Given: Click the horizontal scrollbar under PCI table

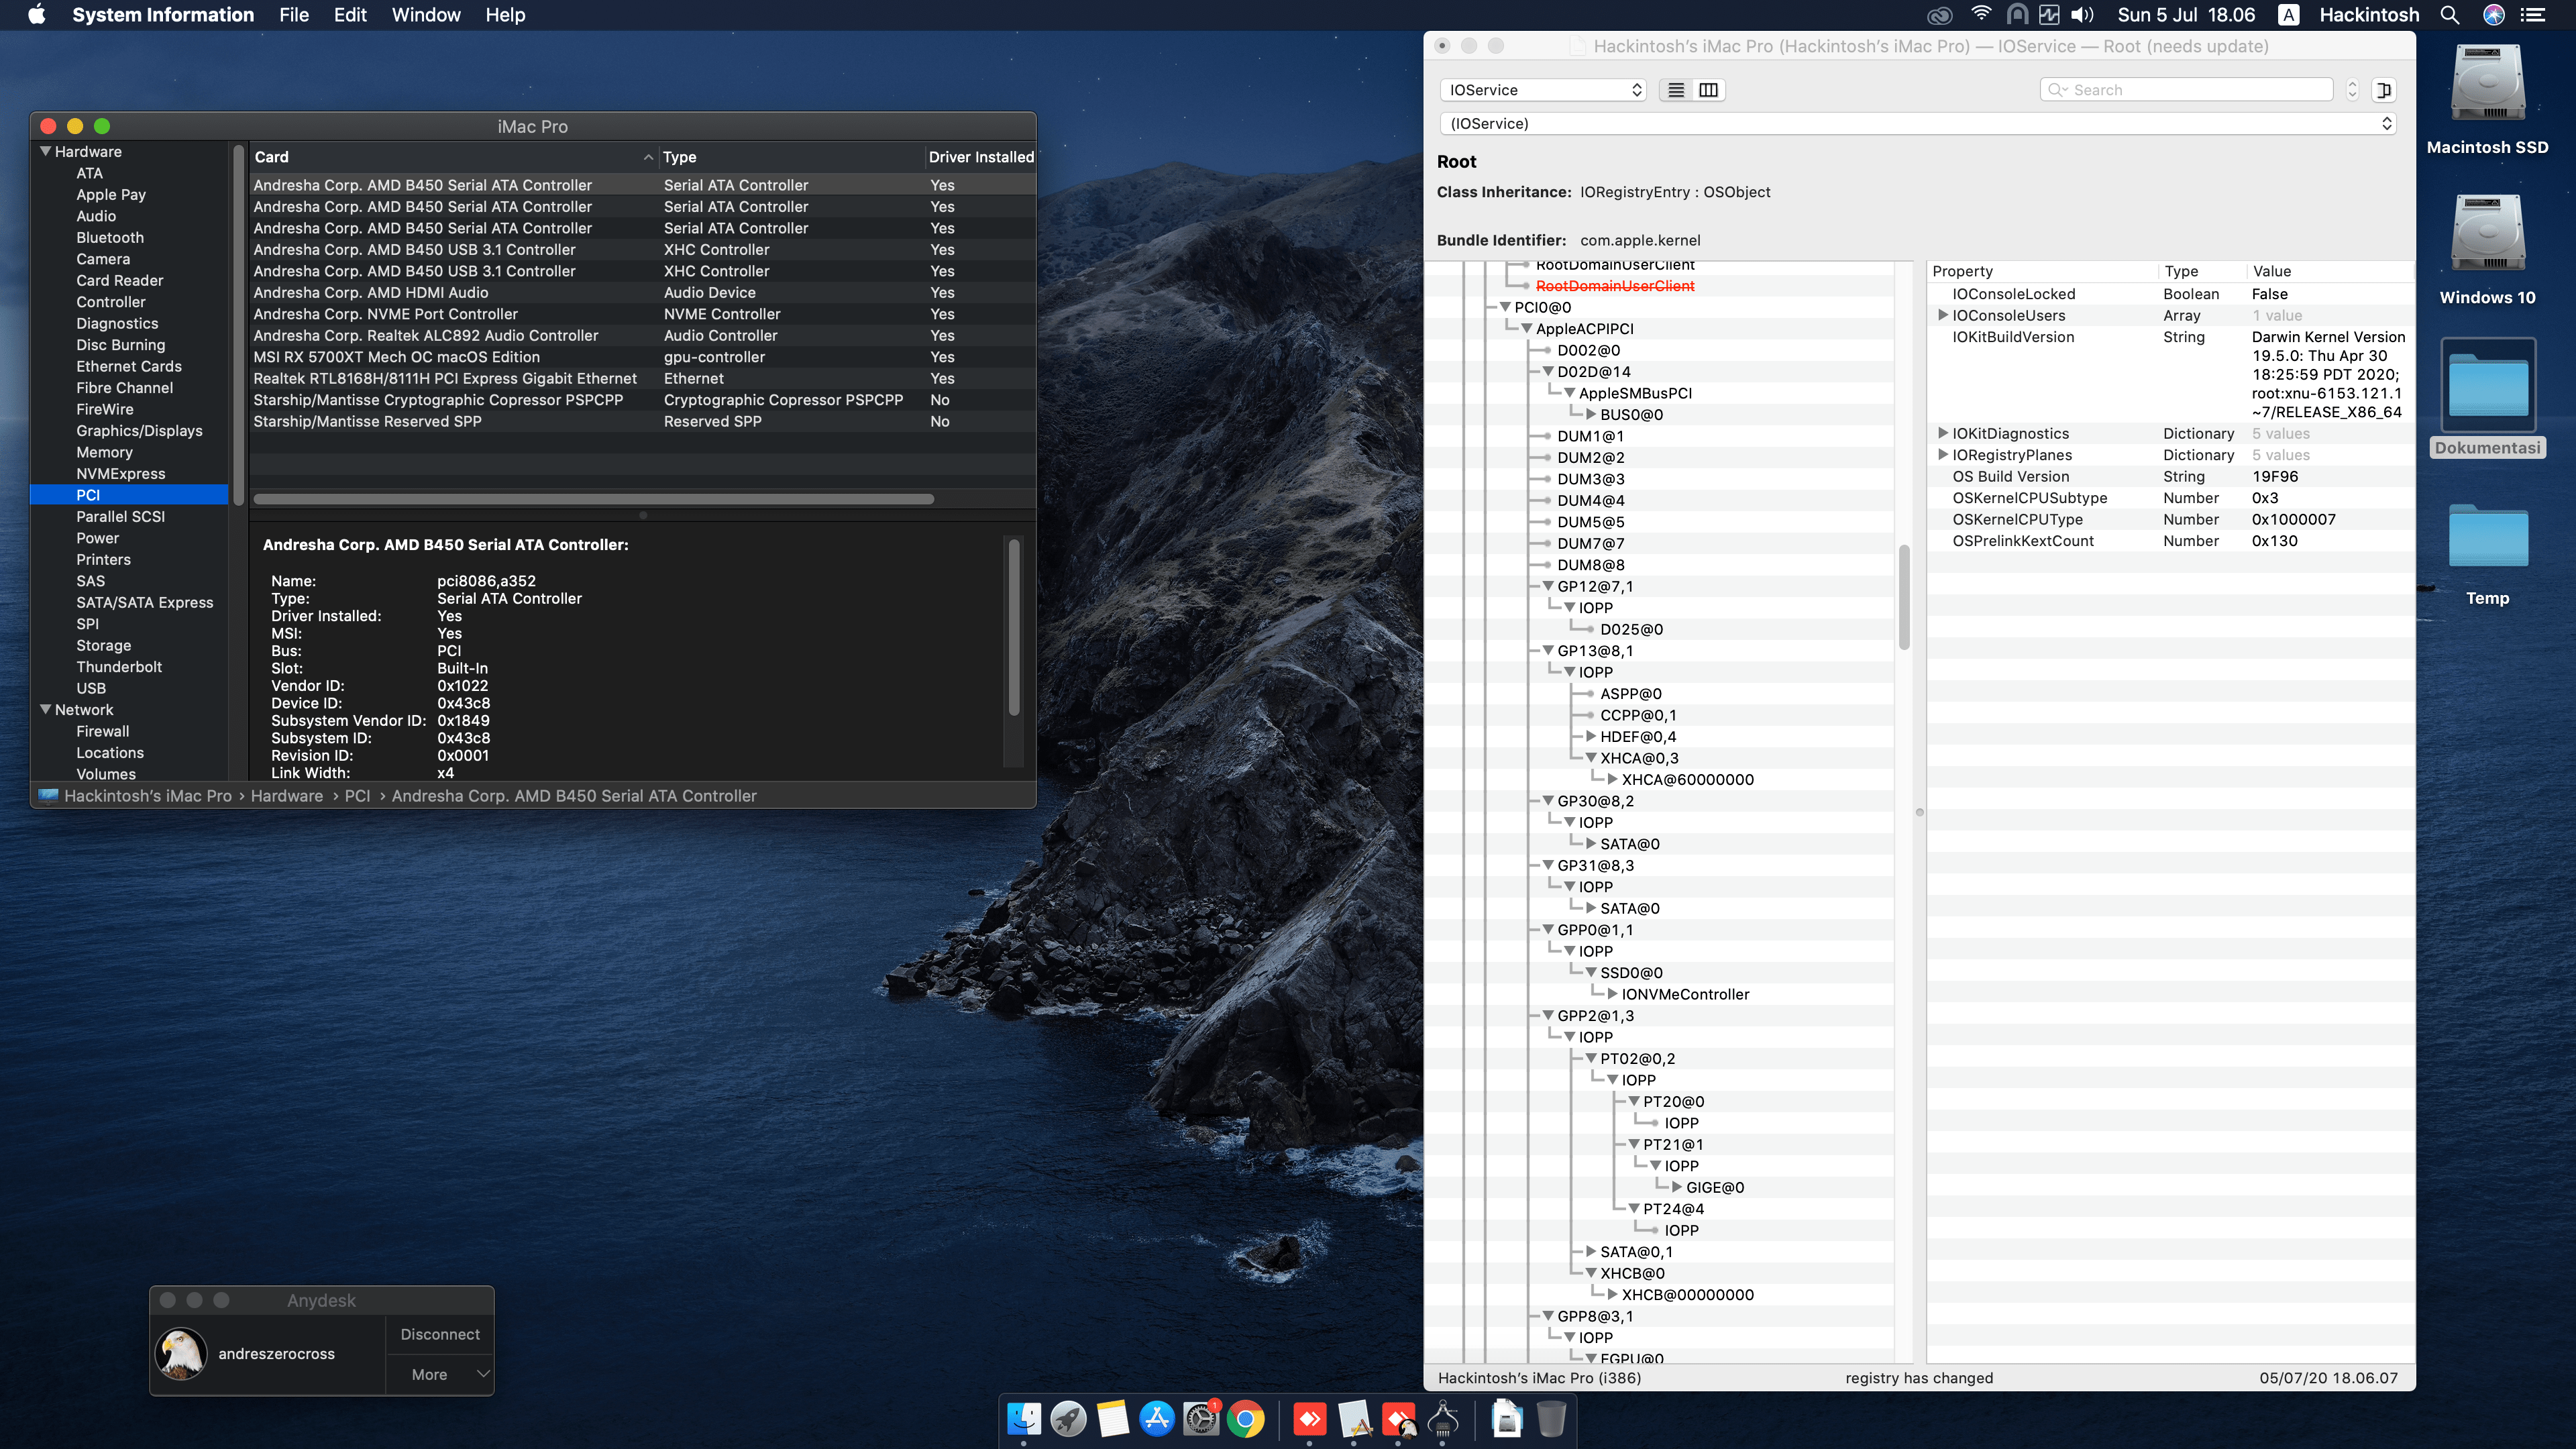Looking at the screenshot, I should point(593,499).
